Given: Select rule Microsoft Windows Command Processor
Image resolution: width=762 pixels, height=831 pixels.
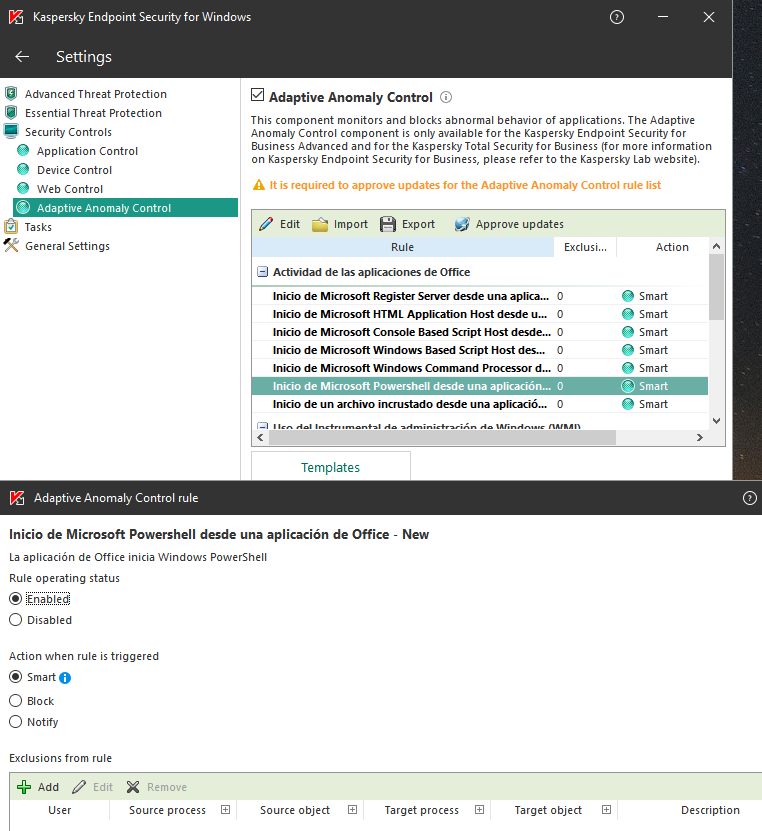Looking at the screenshot, I should [x=480, y=368].
